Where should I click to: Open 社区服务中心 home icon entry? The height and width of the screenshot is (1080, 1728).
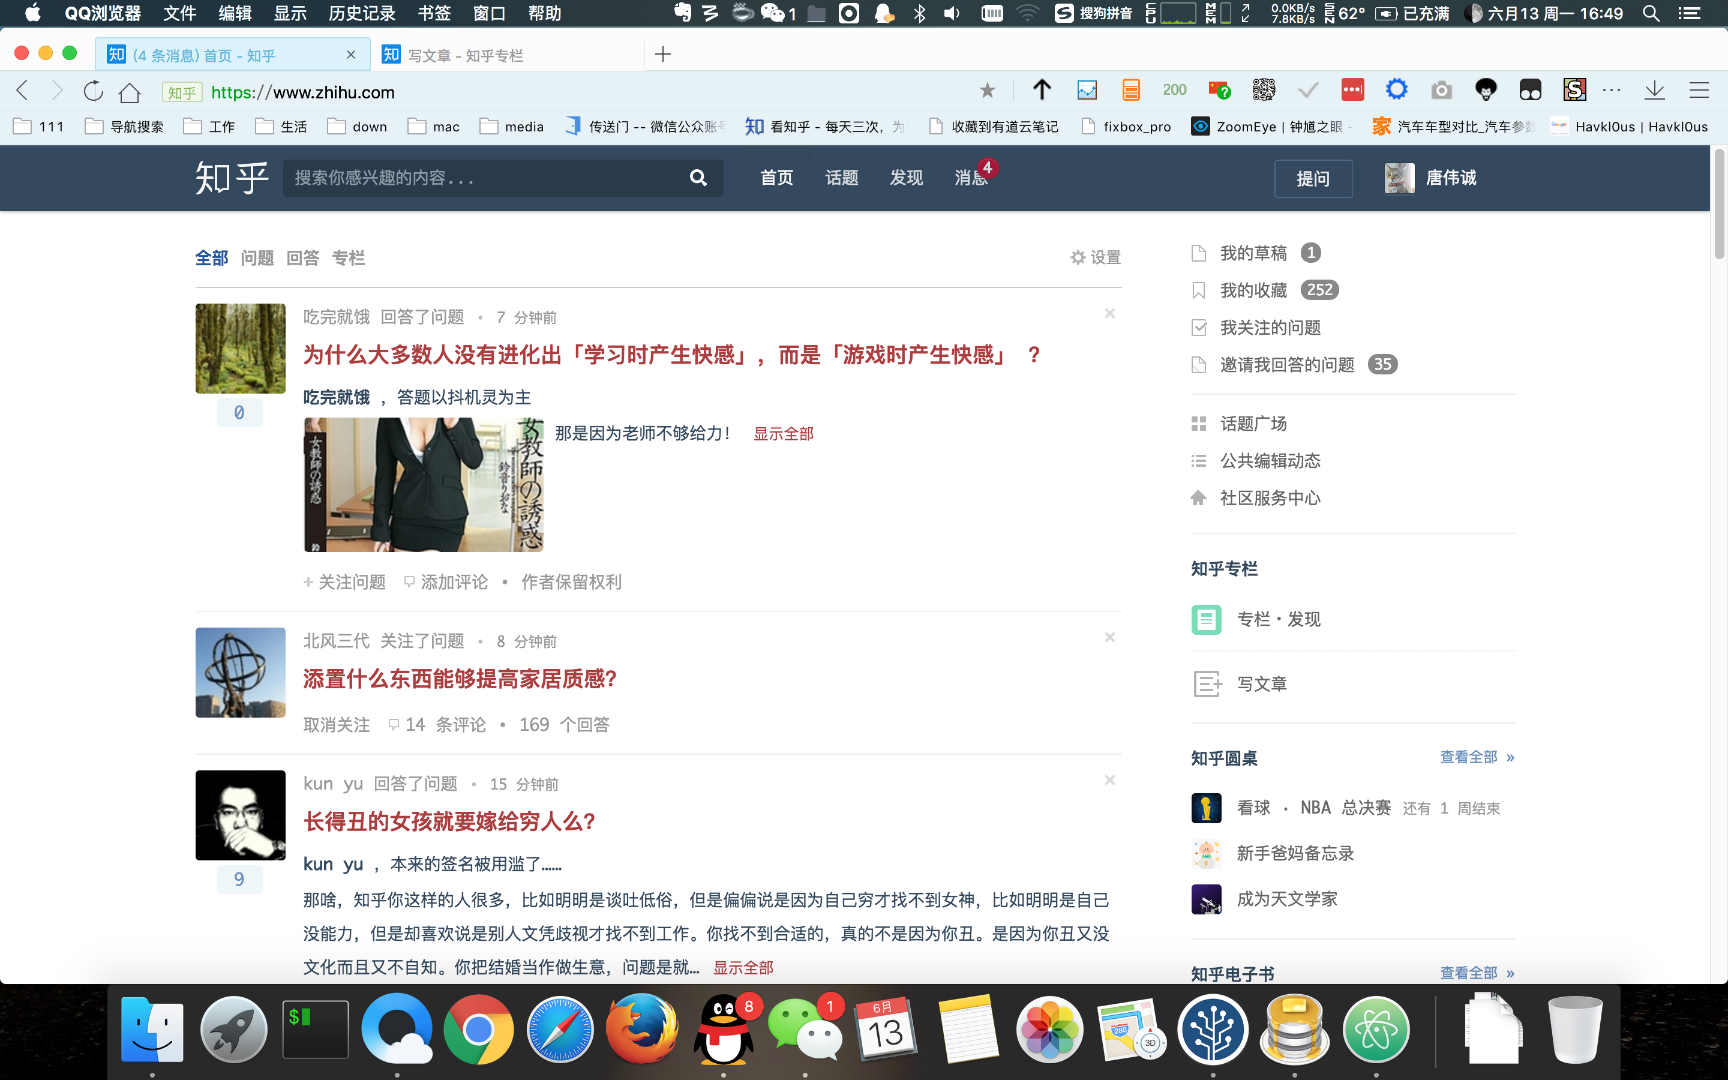(x=1256, y=498)
